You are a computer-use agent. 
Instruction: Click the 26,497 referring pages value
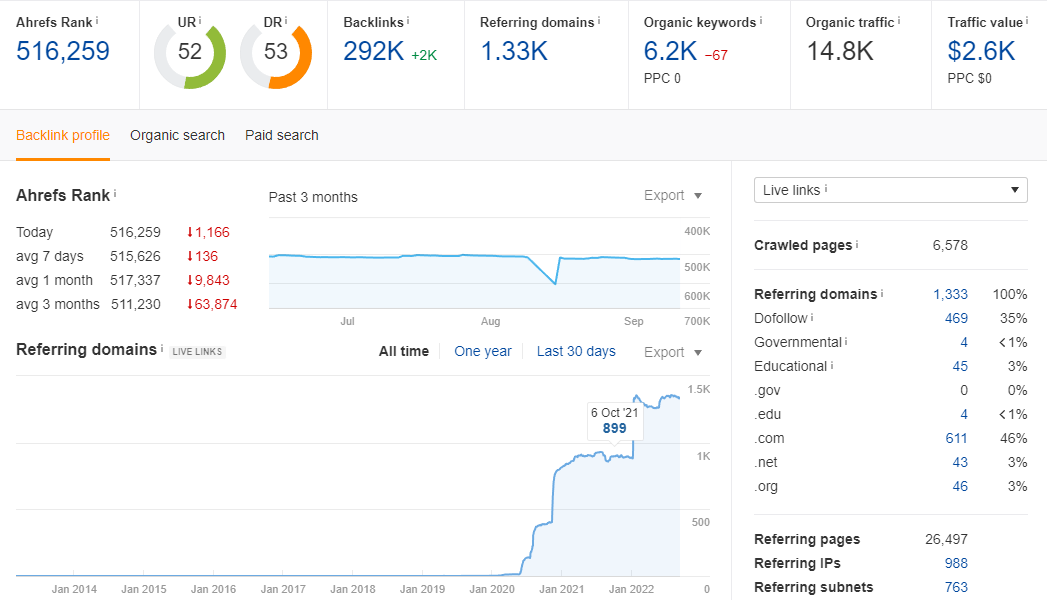pos(946,539)
